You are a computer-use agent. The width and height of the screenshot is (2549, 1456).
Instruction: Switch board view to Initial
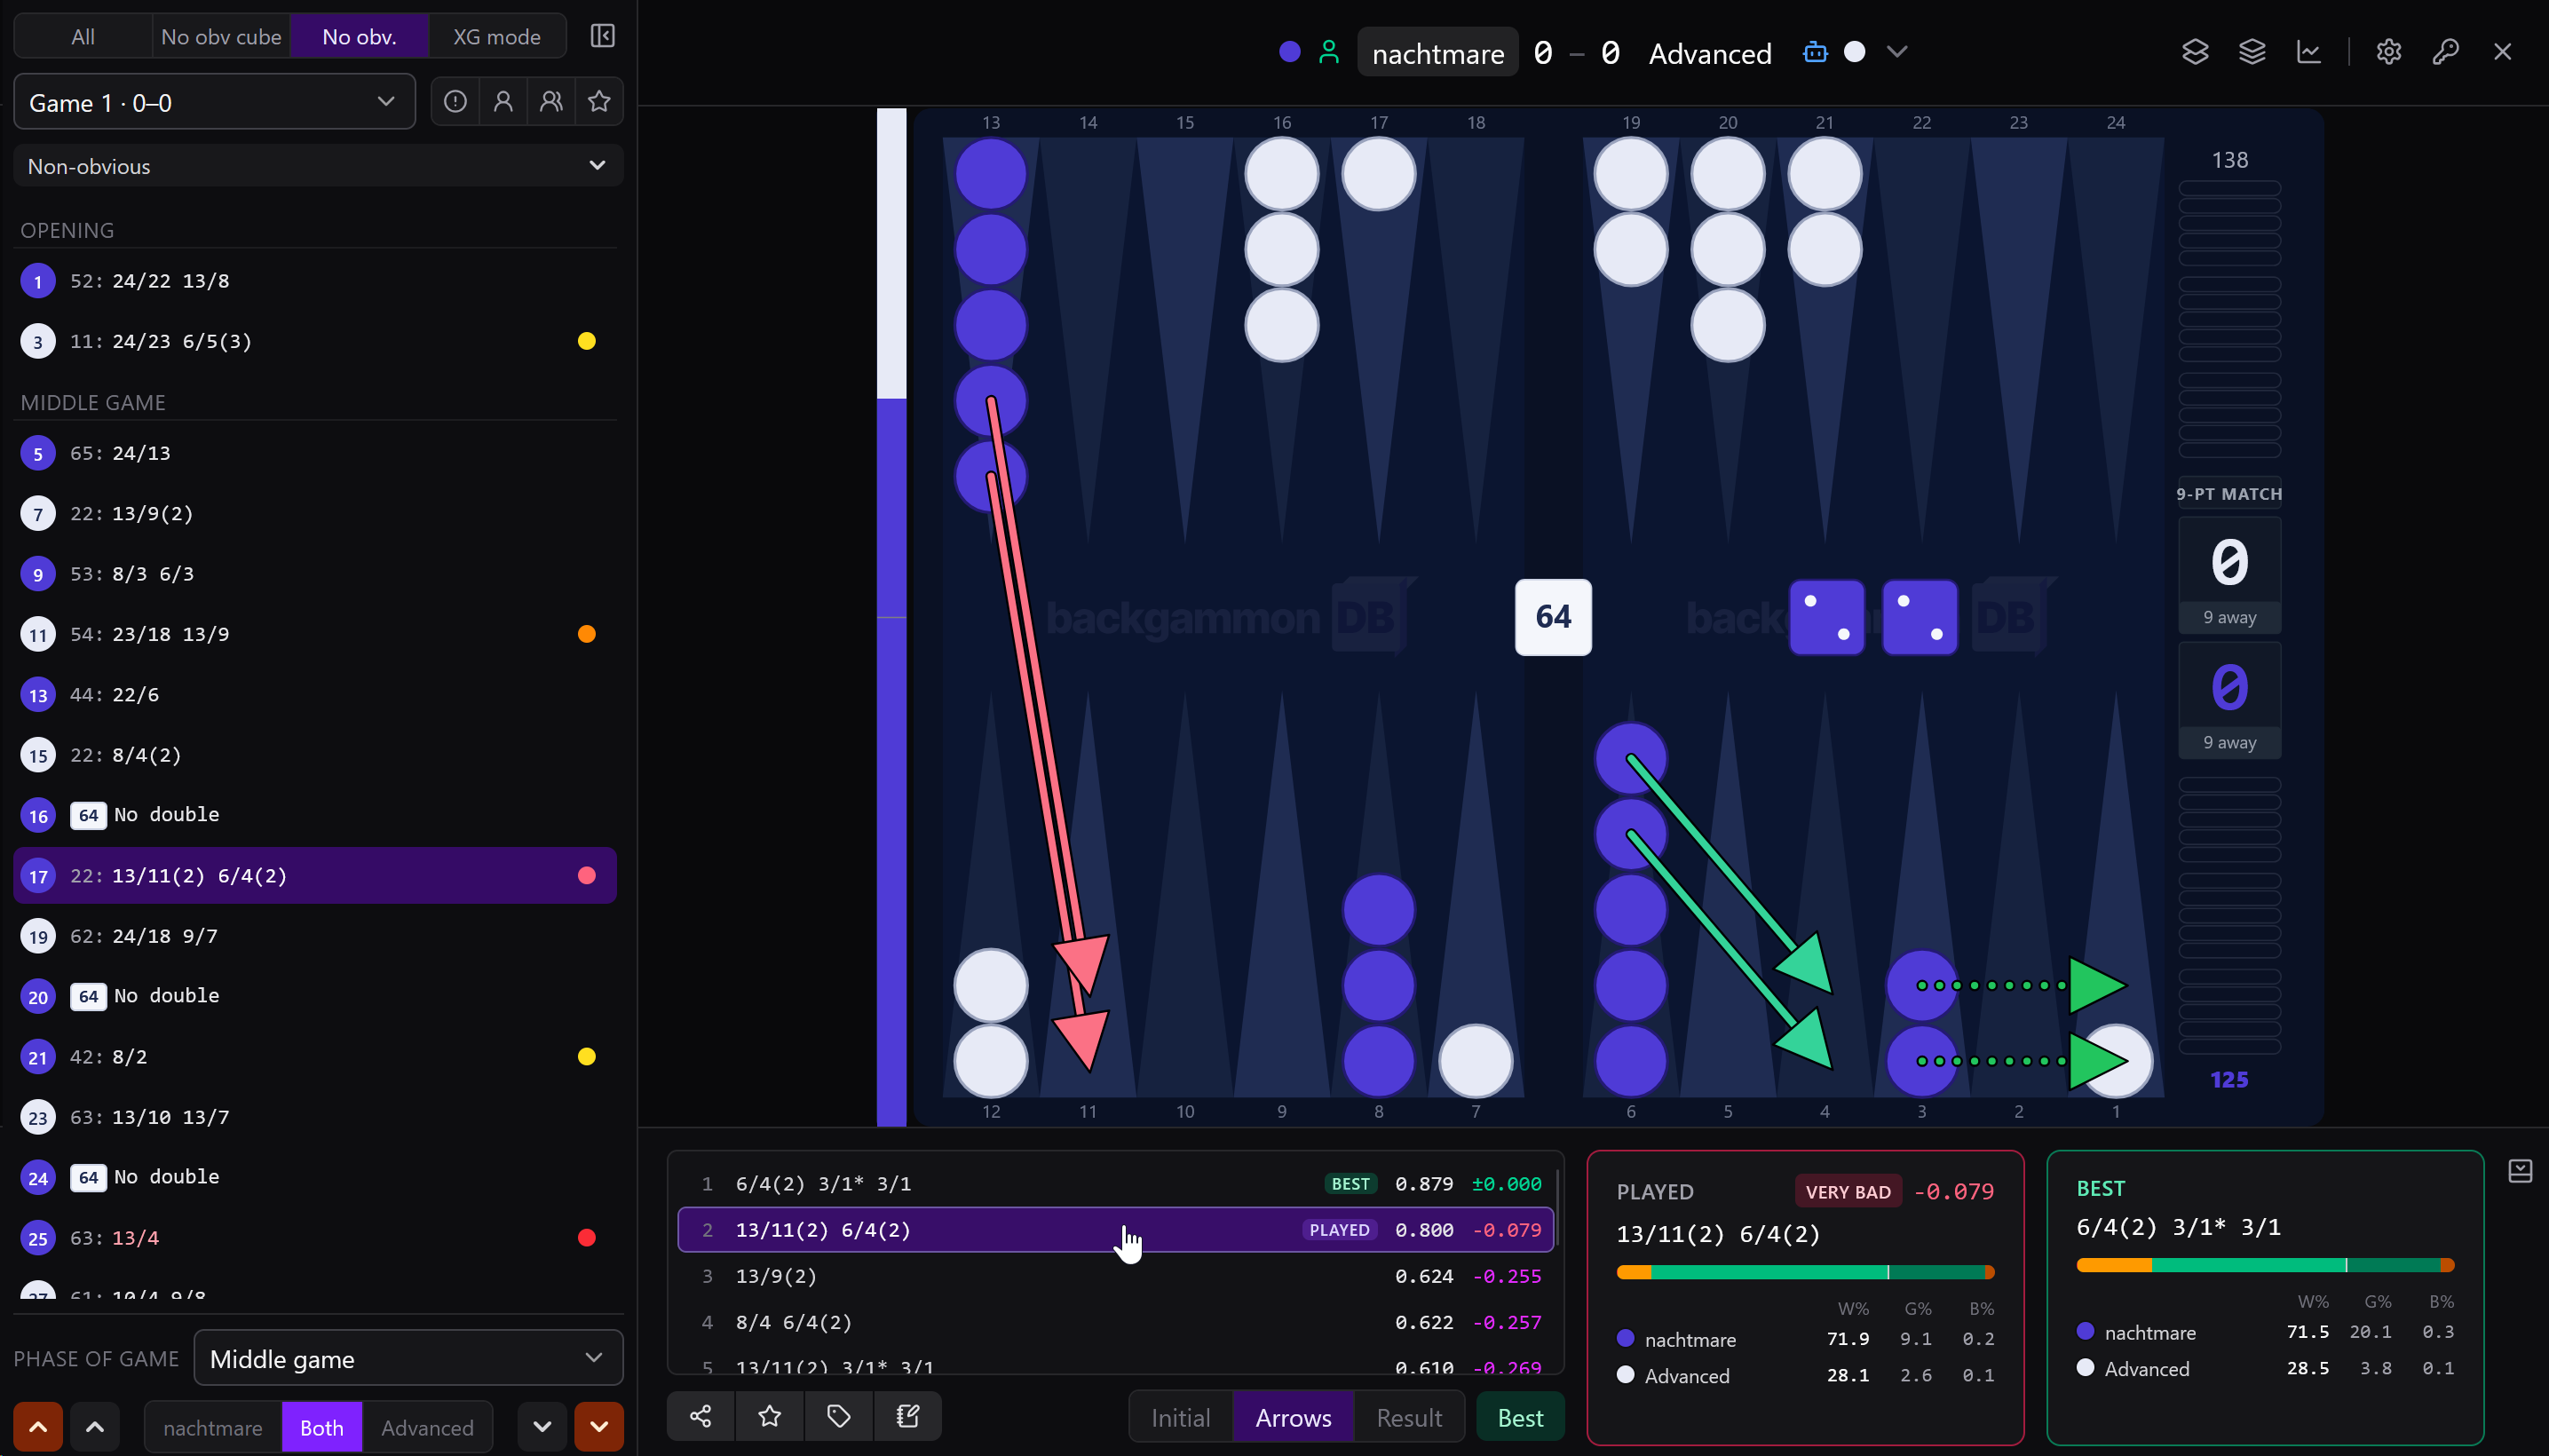(1181, 1417)
